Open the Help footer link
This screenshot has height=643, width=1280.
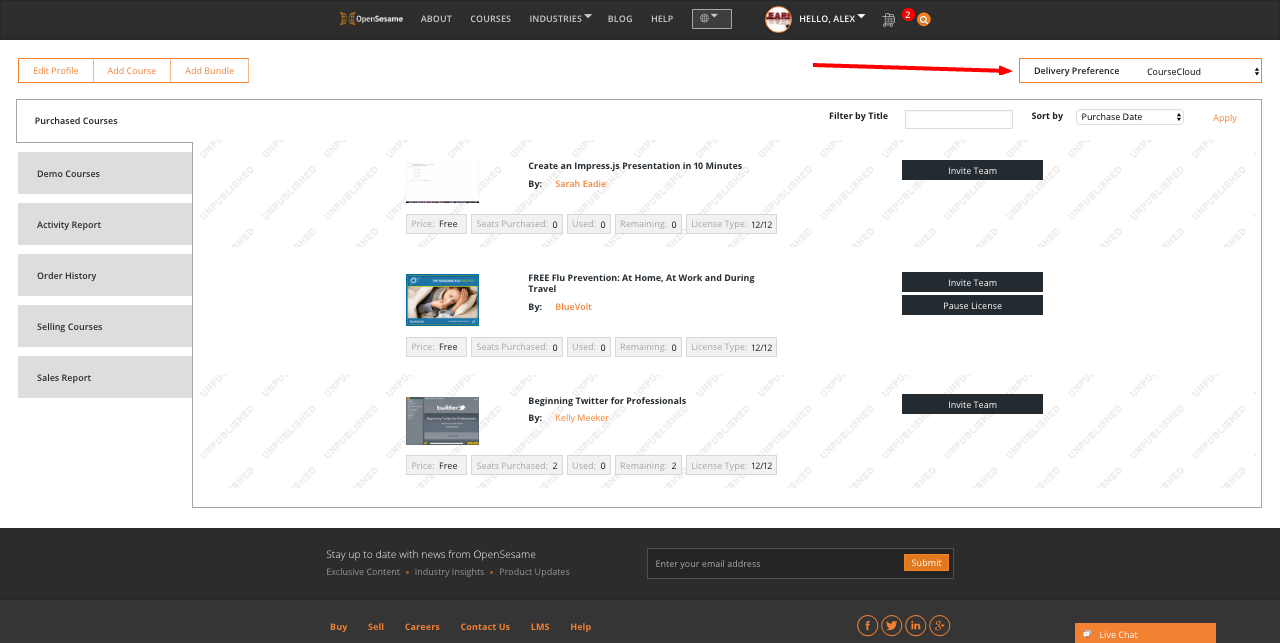581,627
